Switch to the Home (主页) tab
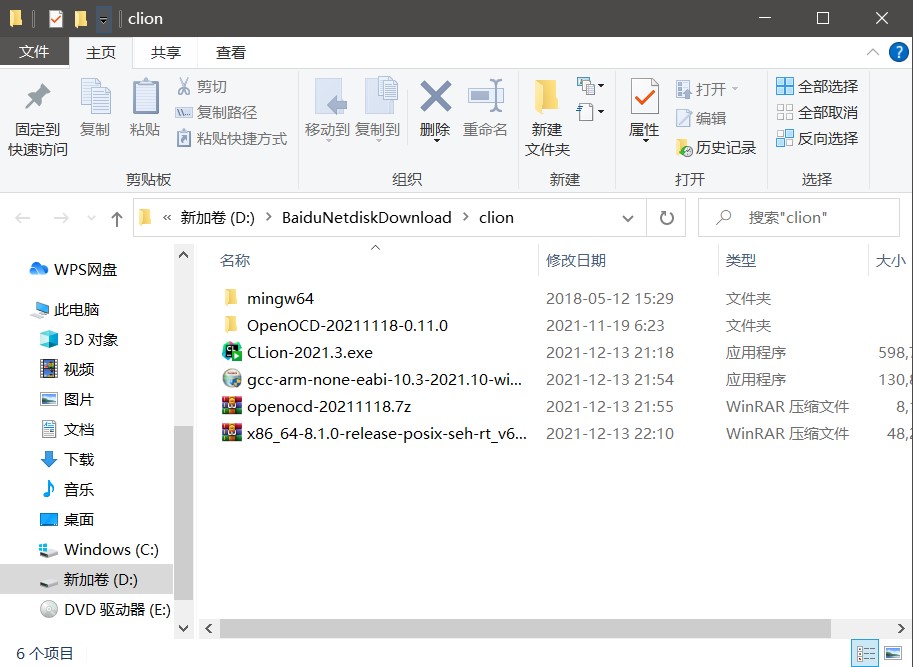 (x=101, y=52)
